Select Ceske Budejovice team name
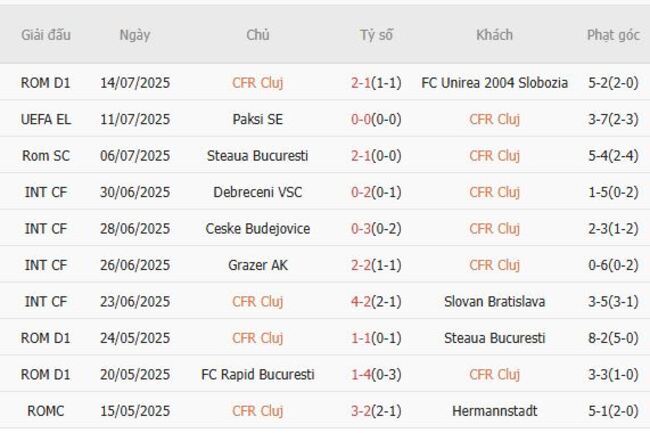The width and height of the screenshot is (650, 433). [258, 228]
